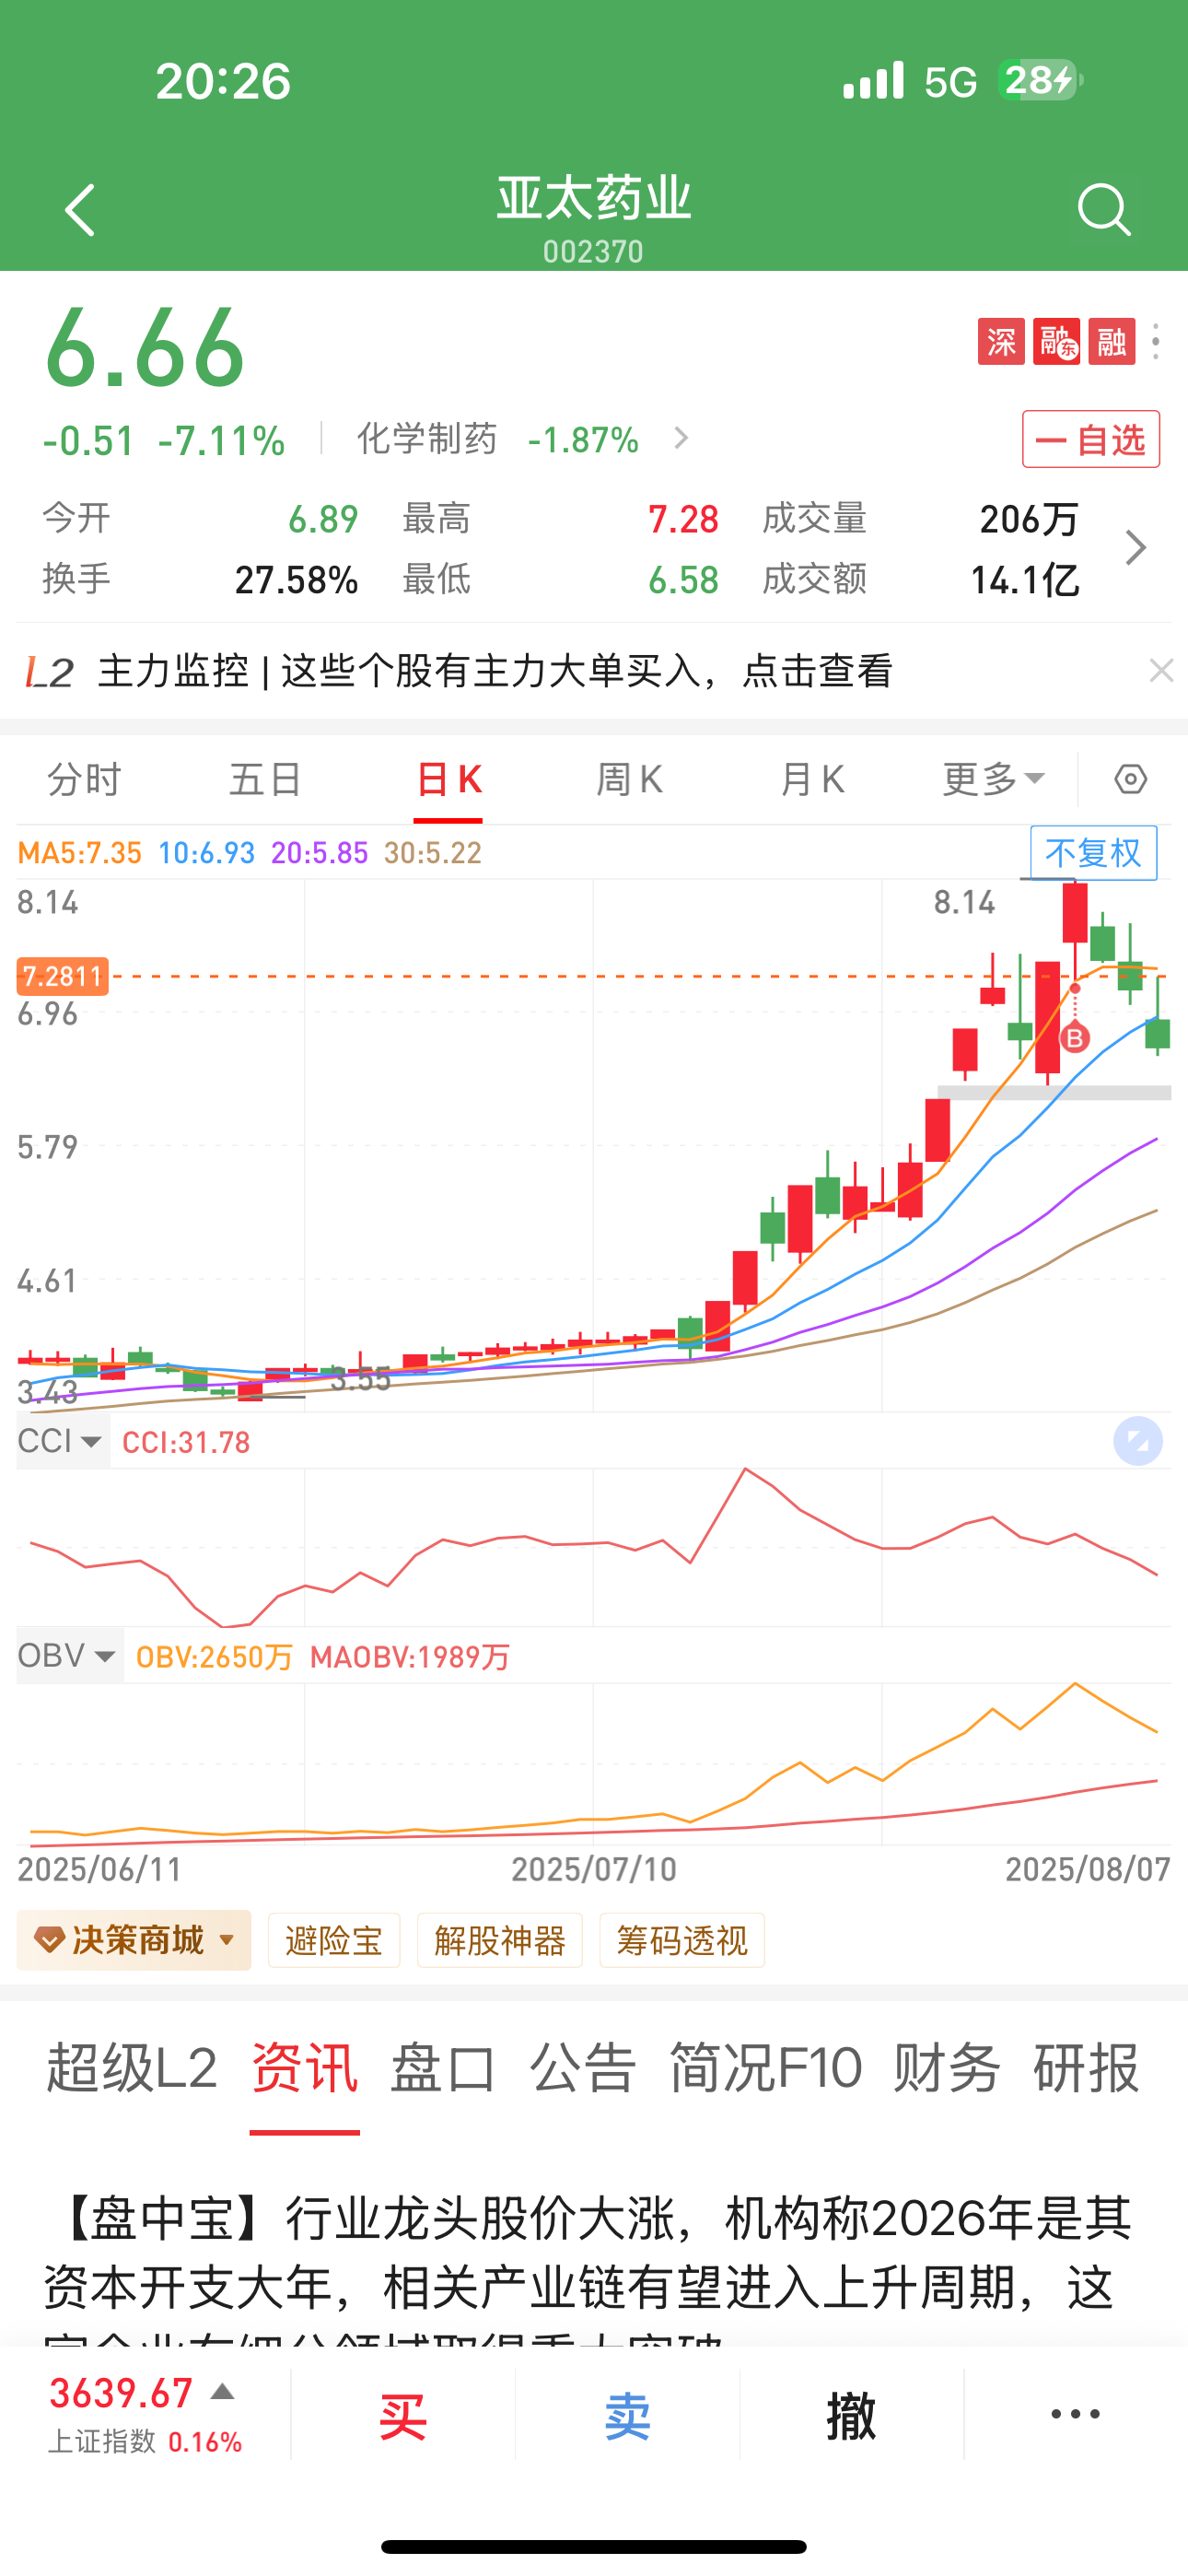Open the 公告 announcements tab
Screen dimensions: 1188x2576
point(583,2068)
